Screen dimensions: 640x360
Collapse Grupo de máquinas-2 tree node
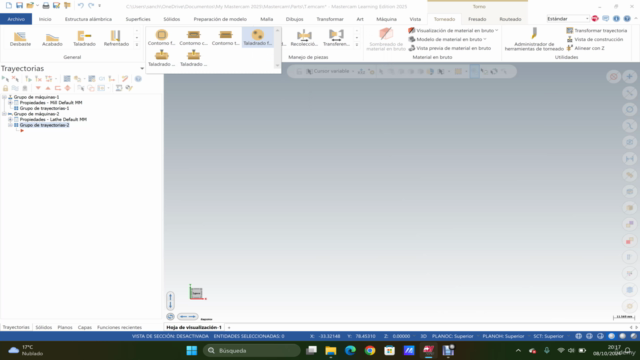tap(4, 114)
